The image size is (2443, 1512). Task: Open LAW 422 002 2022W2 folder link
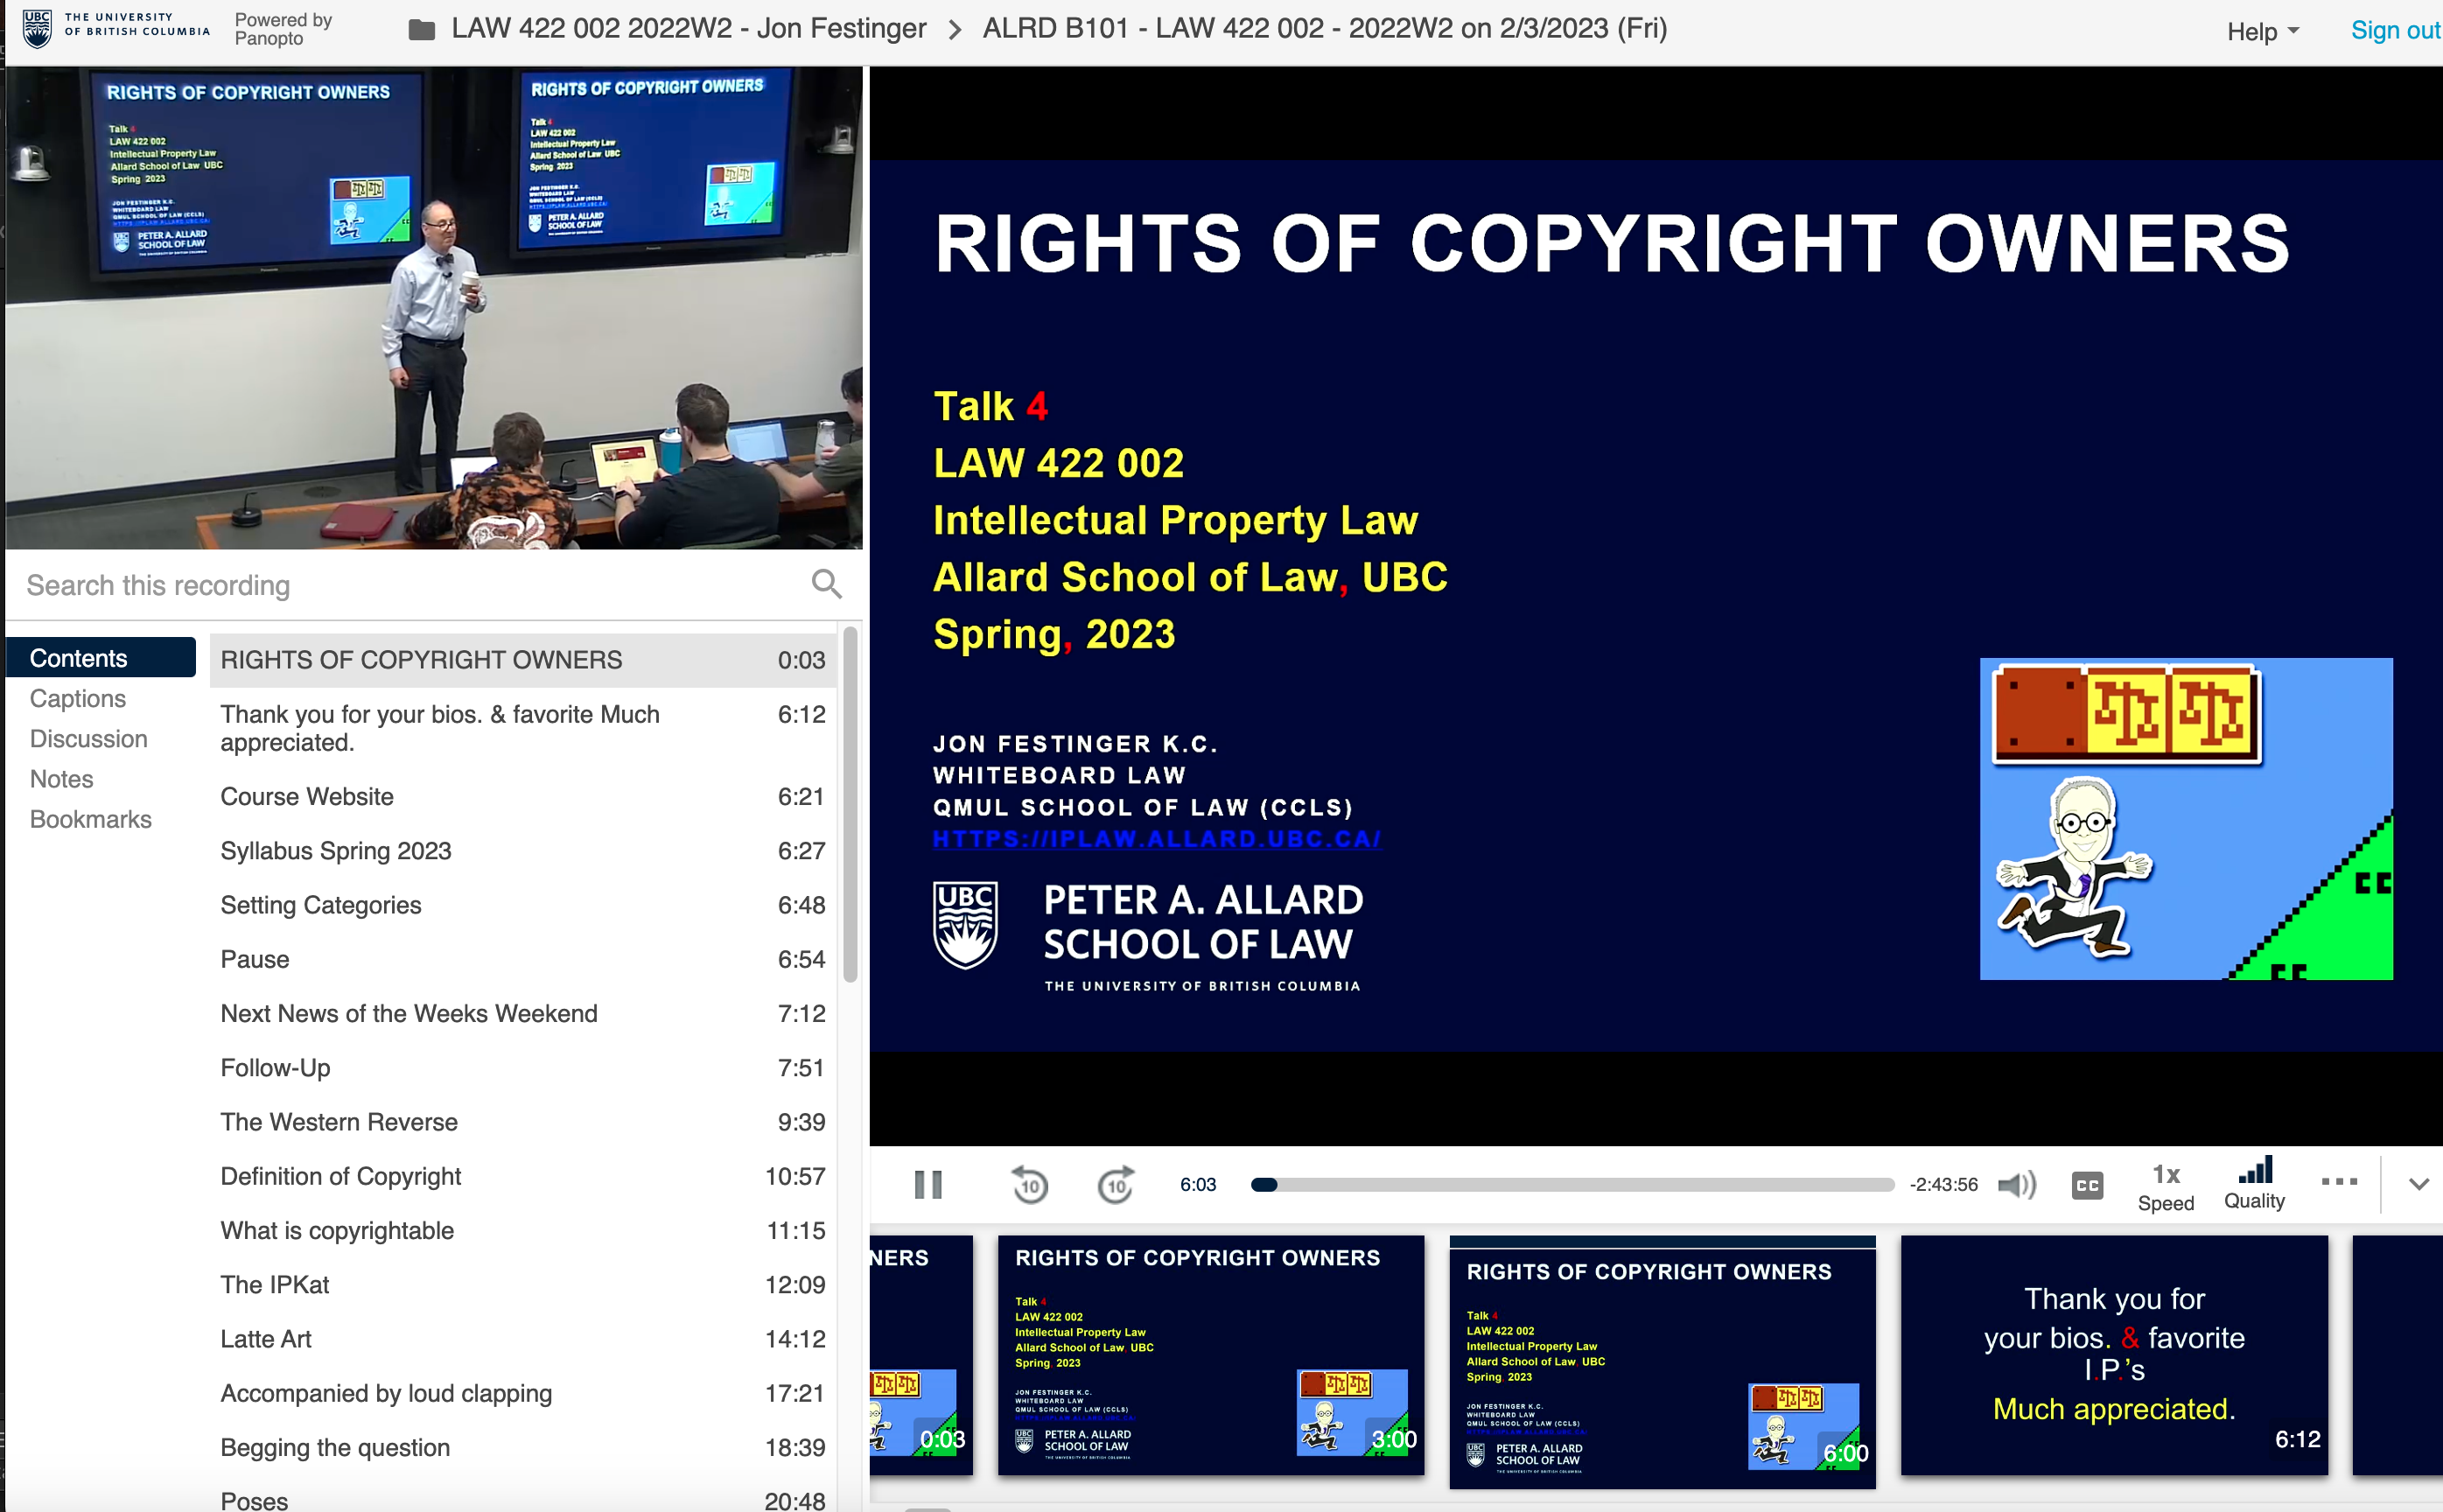coord(688,29)
